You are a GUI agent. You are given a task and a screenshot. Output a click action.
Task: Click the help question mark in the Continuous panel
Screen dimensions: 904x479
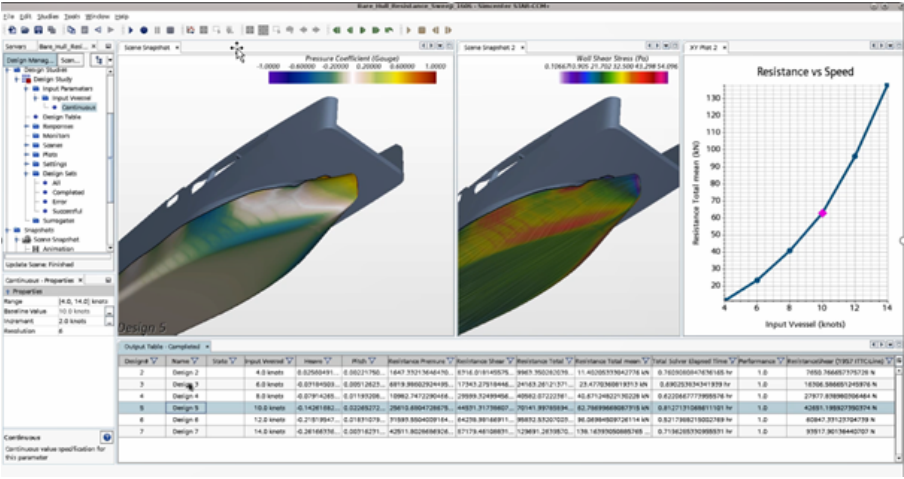point(107,437)
